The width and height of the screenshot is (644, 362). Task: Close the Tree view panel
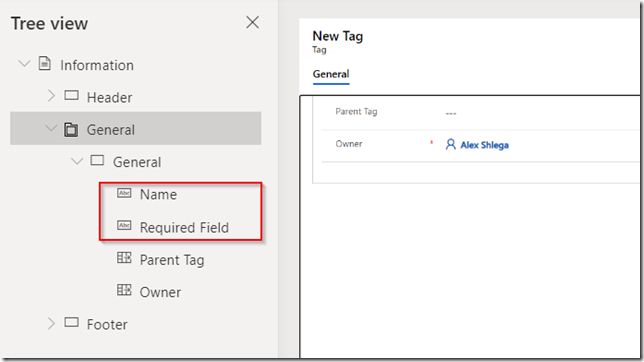pos(253,22)
